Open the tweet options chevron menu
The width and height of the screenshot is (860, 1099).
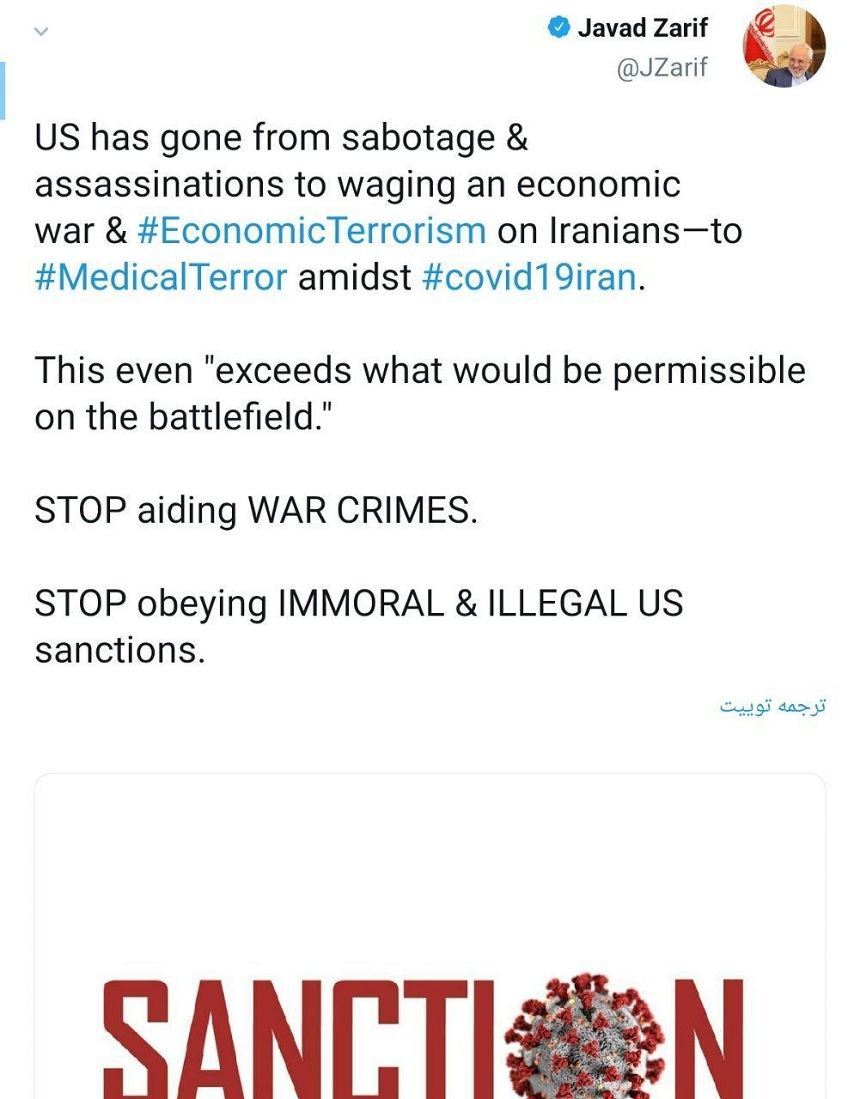[x=40, y=32]
